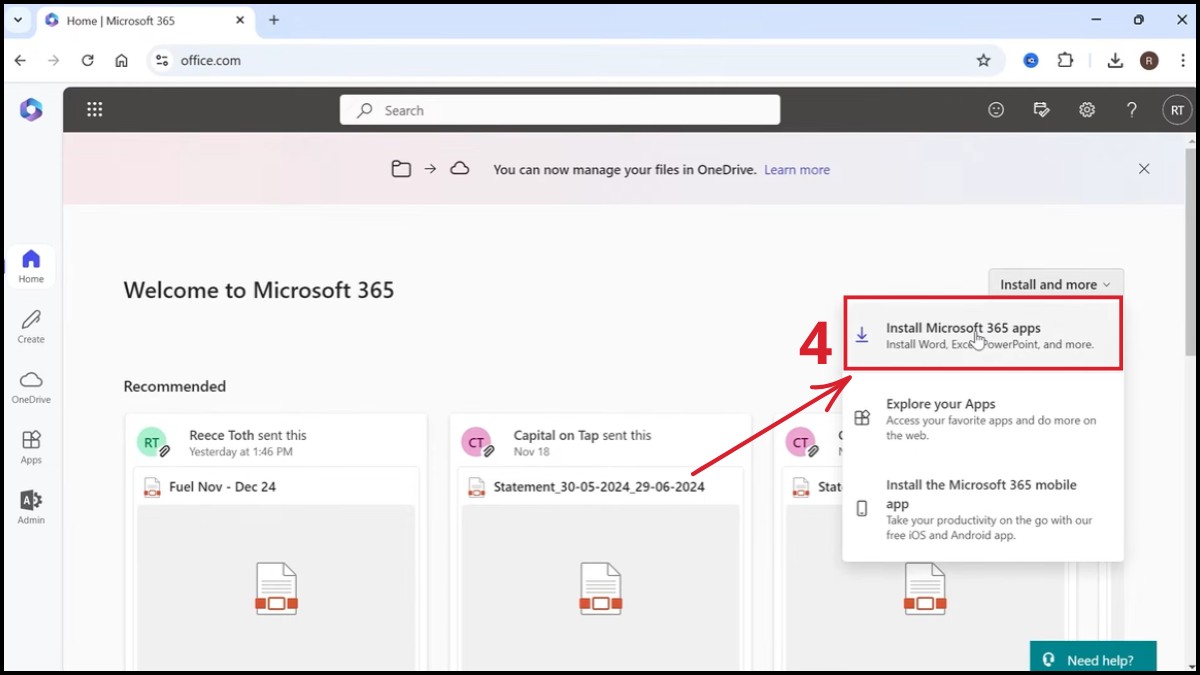
Task: Click the Welcome to Microsoft 365 heading
Action: click(259, 290)
